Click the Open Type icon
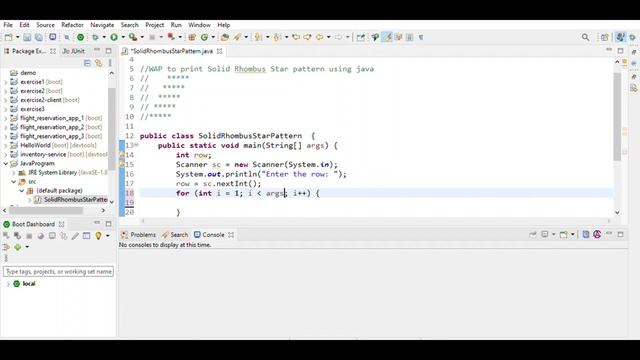 (x=224, y=37)
